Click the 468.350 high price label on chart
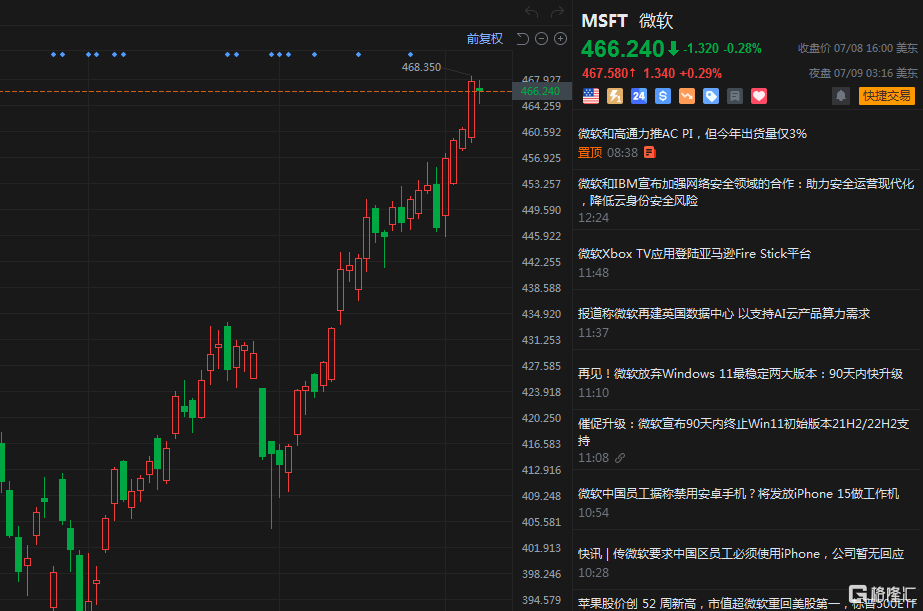 click(x=421, y=67)
